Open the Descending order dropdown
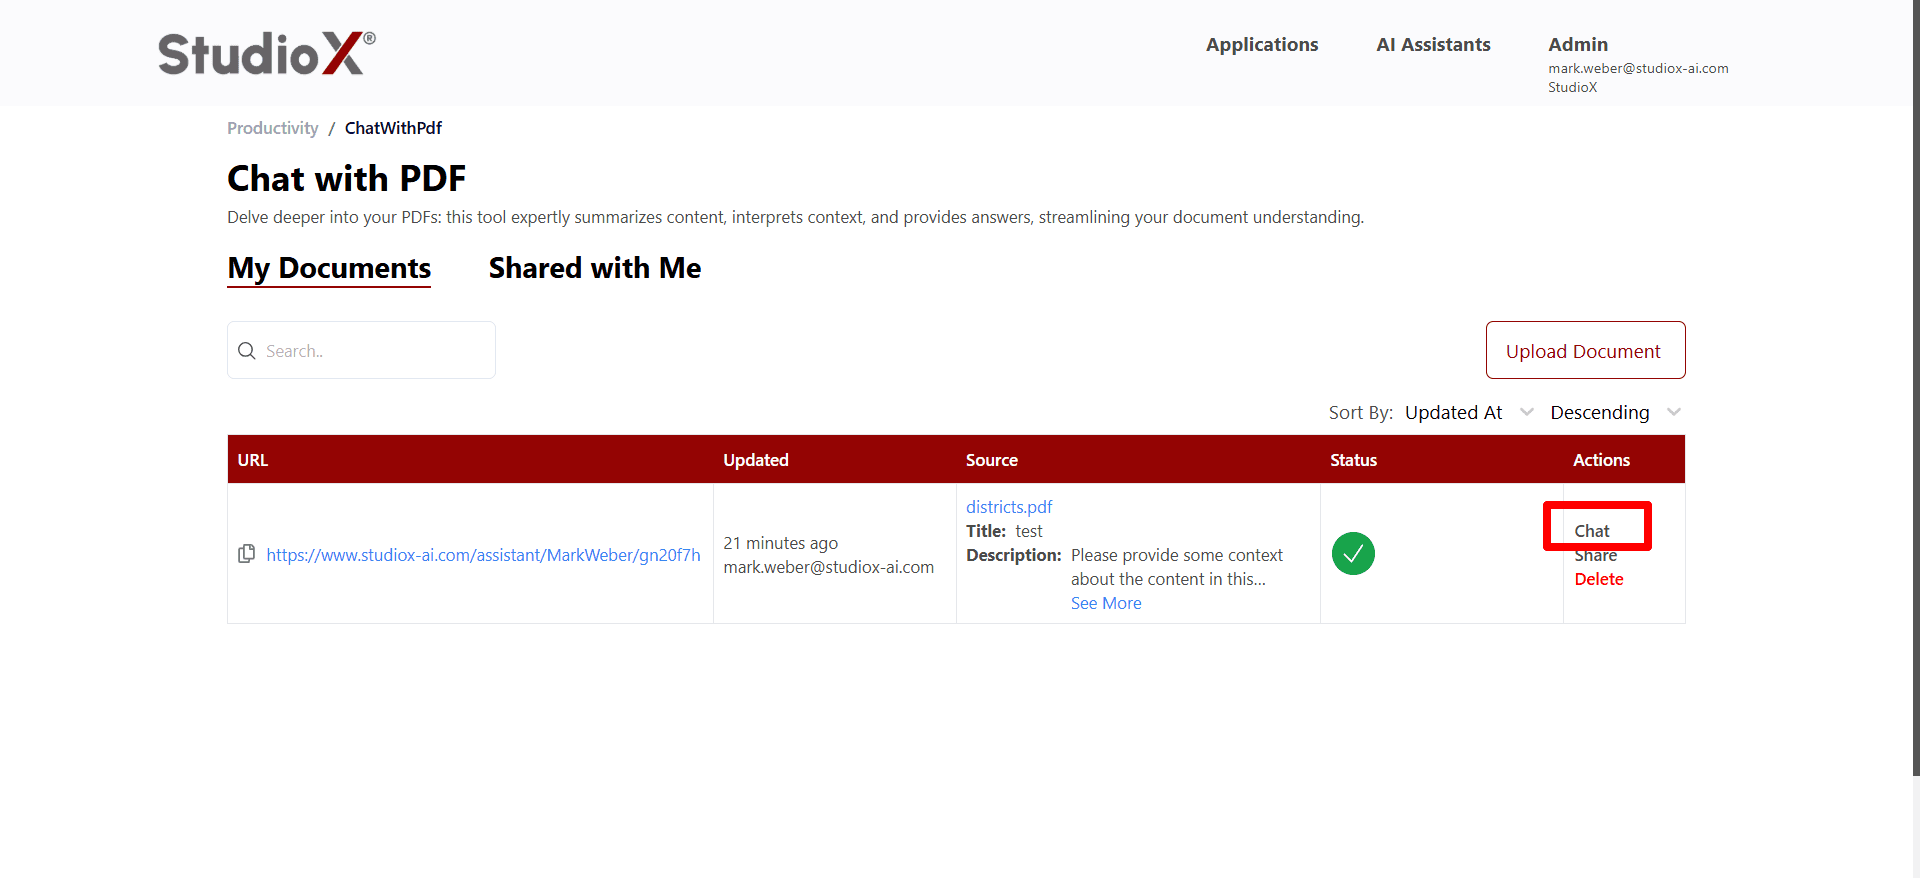1920x878 pixels. [1615, 412]
